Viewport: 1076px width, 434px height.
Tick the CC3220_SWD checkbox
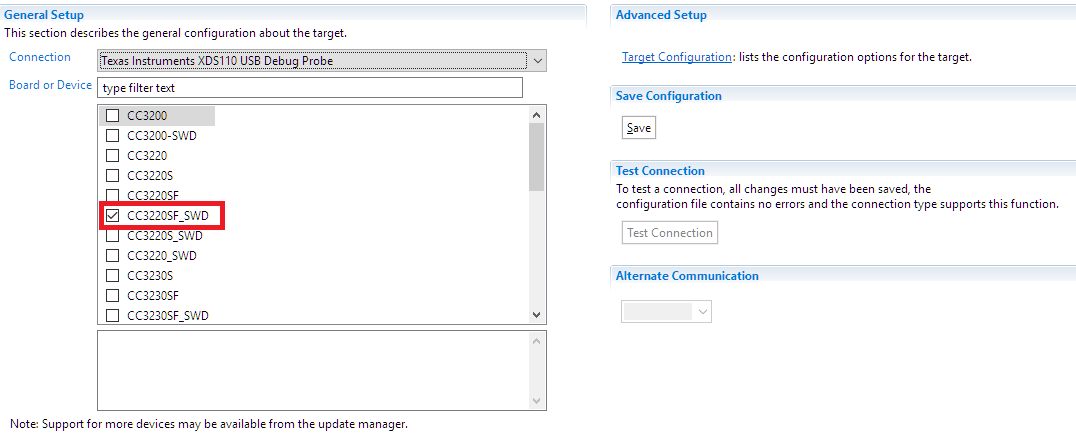click(113, 255)
